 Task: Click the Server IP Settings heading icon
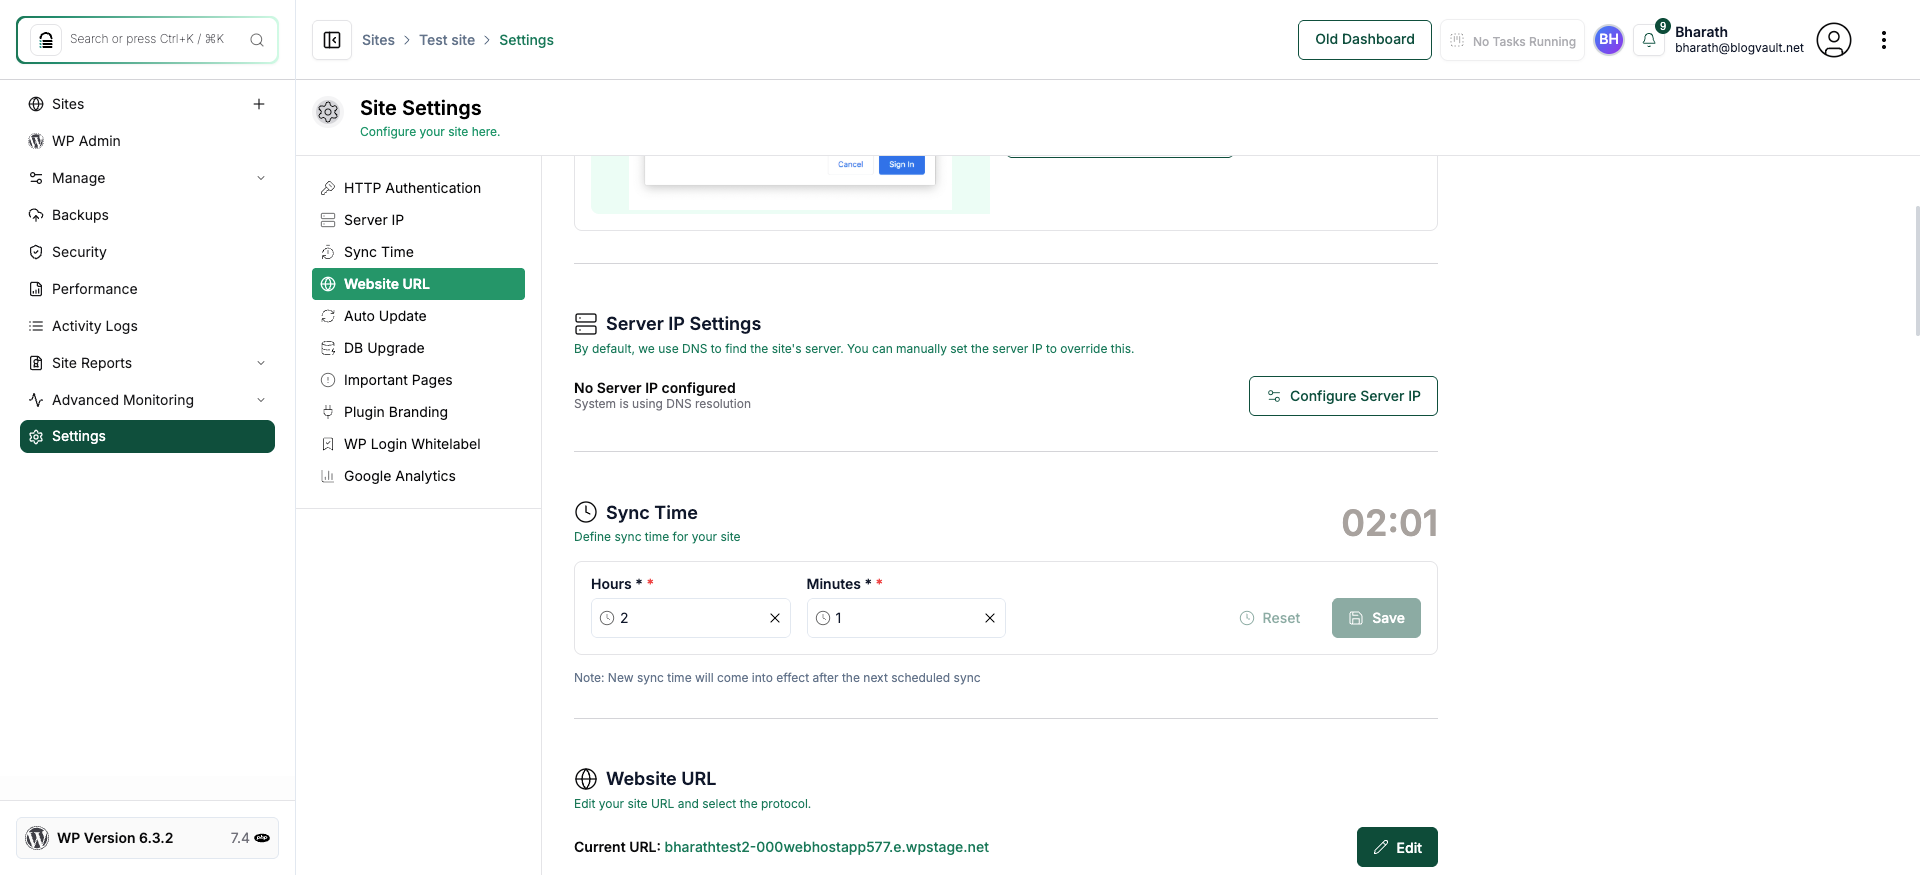586,324
